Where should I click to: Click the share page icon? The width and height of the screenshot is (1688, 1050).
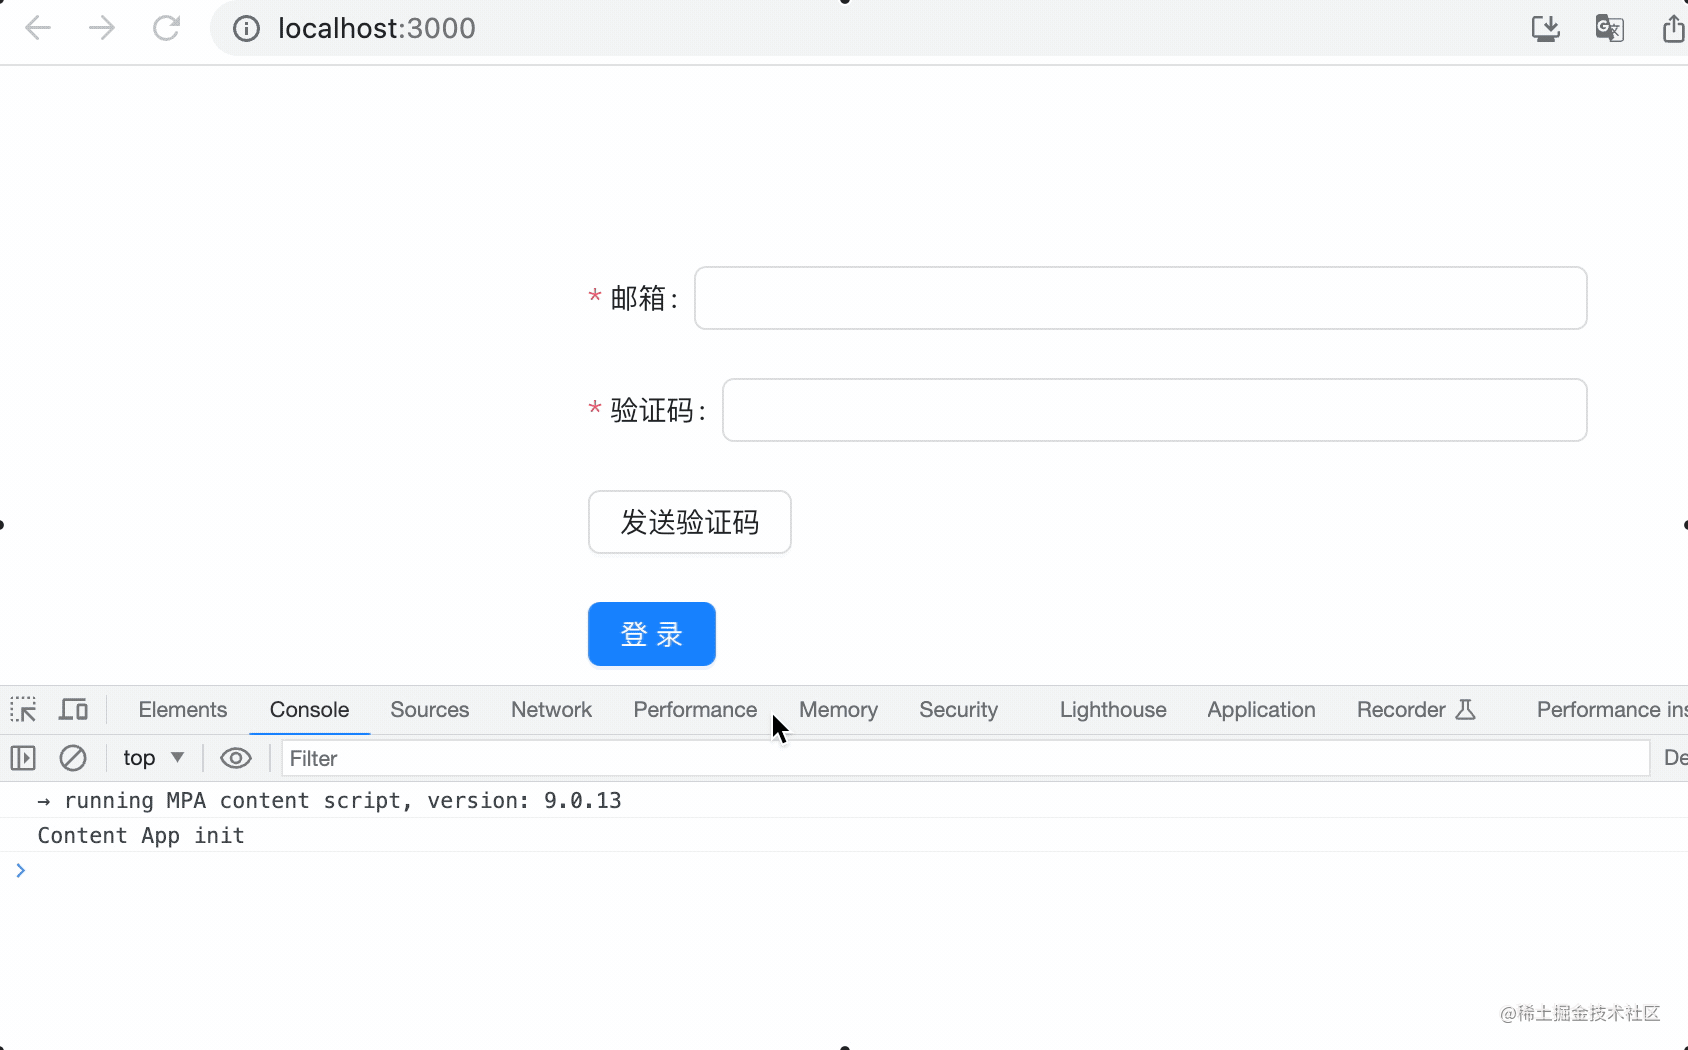pos(1673,28)
